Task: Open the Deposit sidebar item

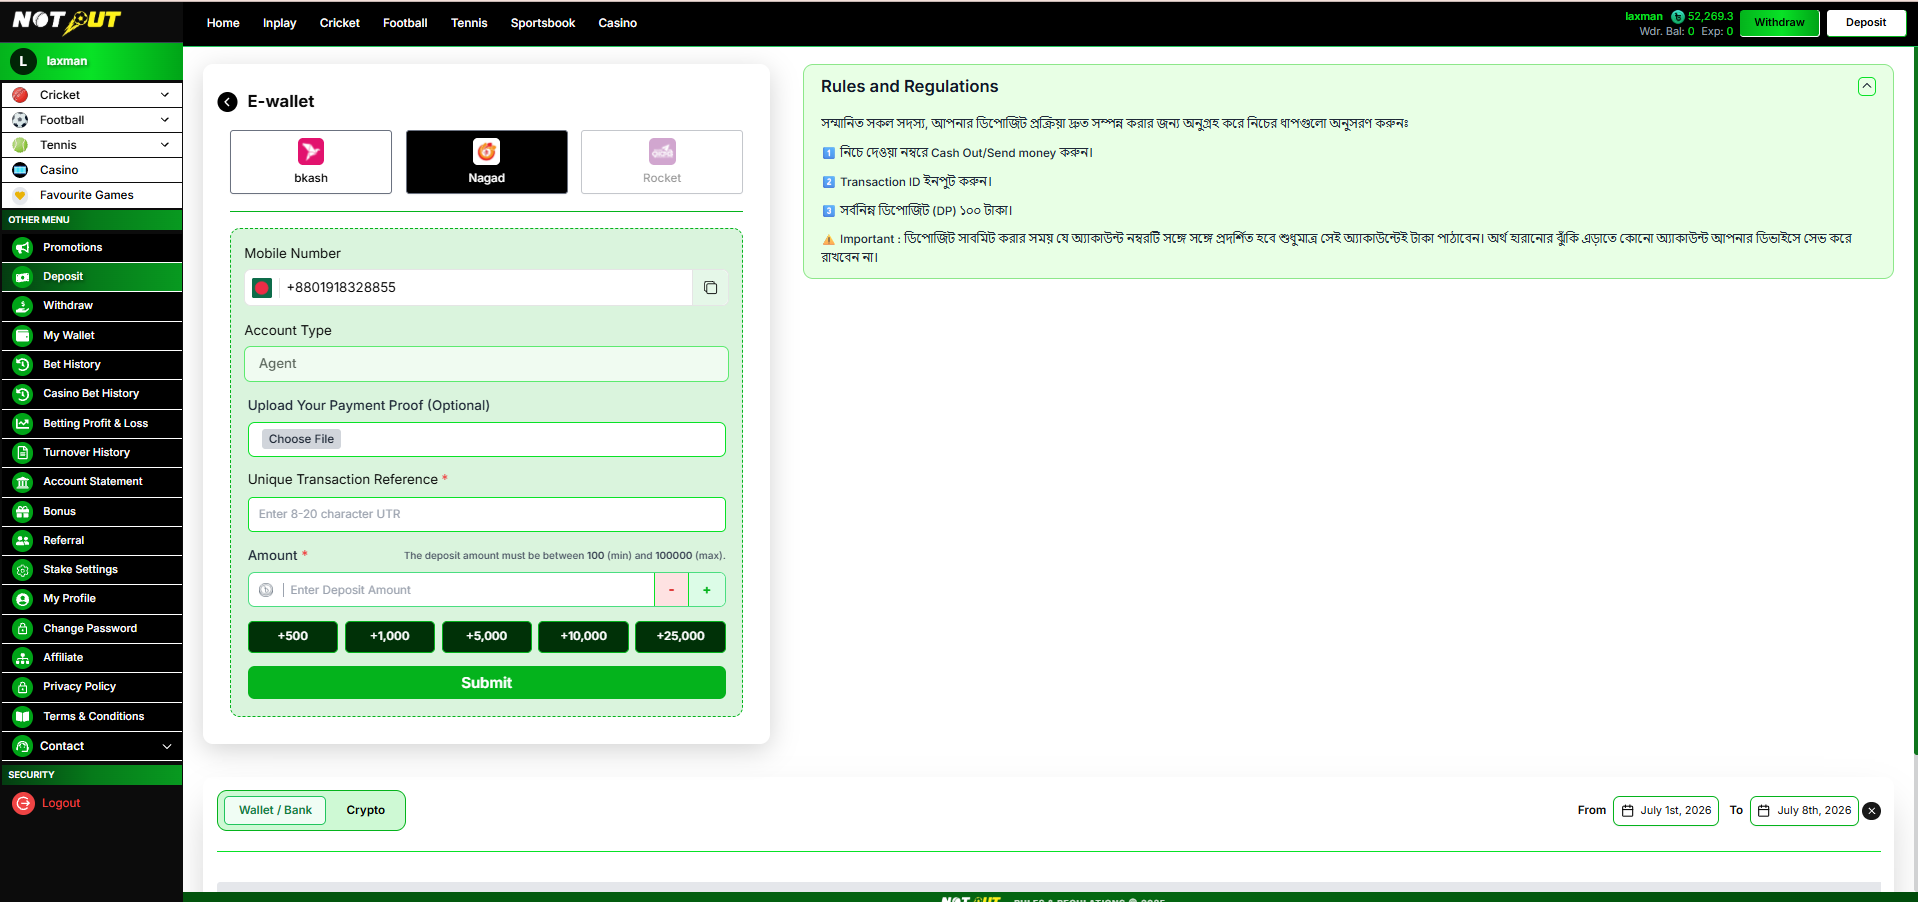Action: [92, 277]
